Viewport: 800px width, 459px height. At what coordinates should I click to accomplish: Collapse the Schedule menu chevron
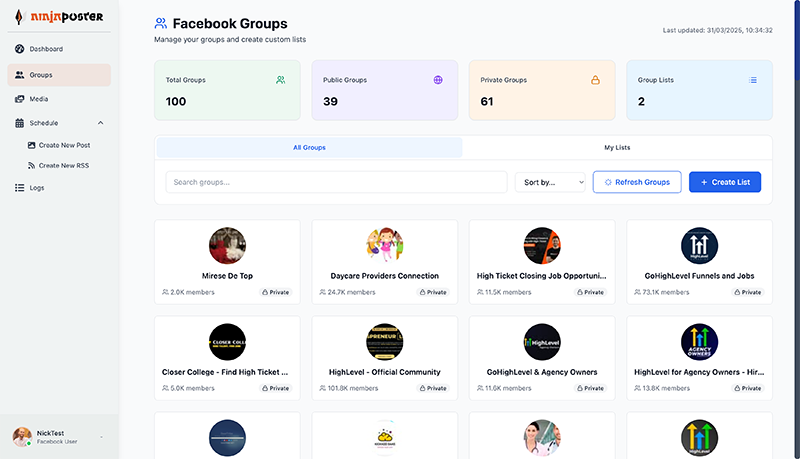click(101, 123)
